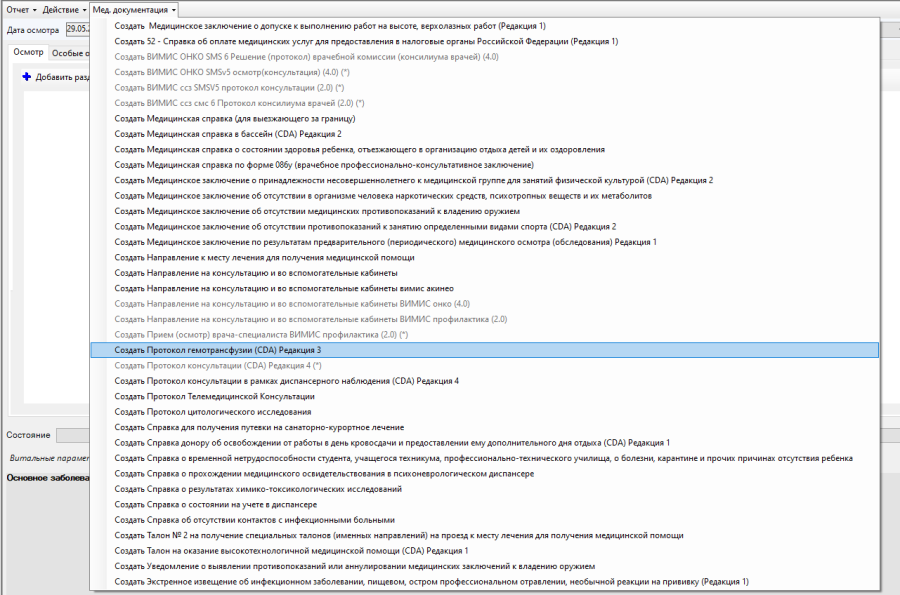This screenshot has height=595, width=900.
Task: Create Протокол консультации в рамках диспансерного наблюдения
Action: 485,382
